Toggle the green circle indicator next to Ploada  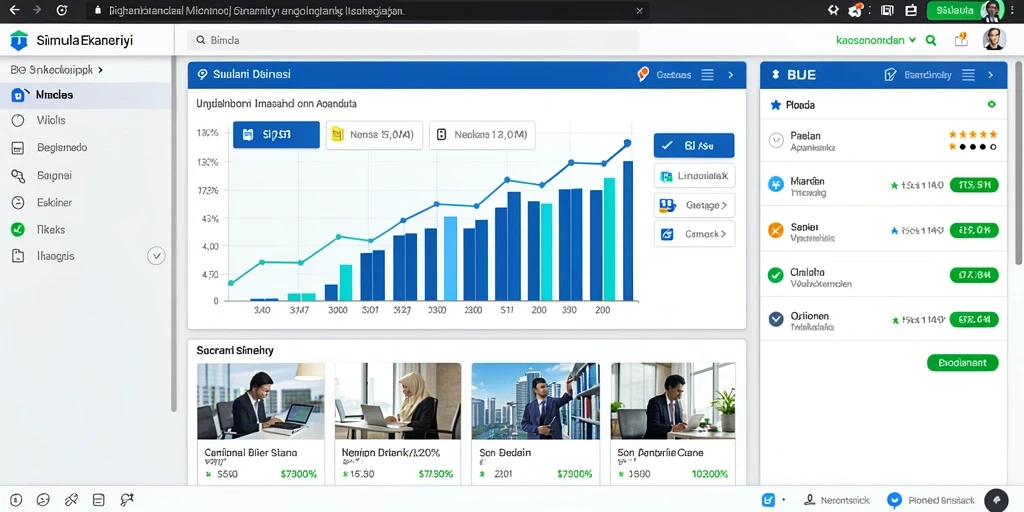coord(992,104)
